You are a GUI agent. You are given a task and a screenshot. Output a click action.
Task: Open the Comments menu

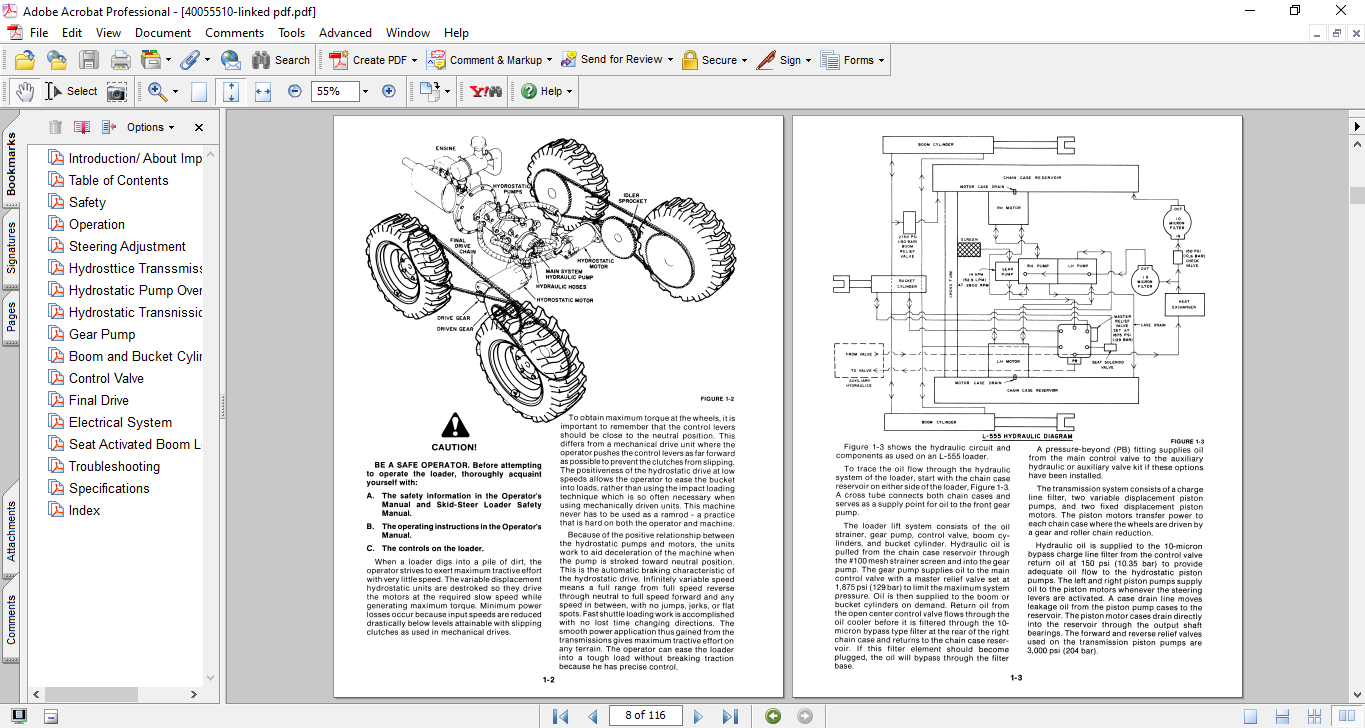coord(235,33)
